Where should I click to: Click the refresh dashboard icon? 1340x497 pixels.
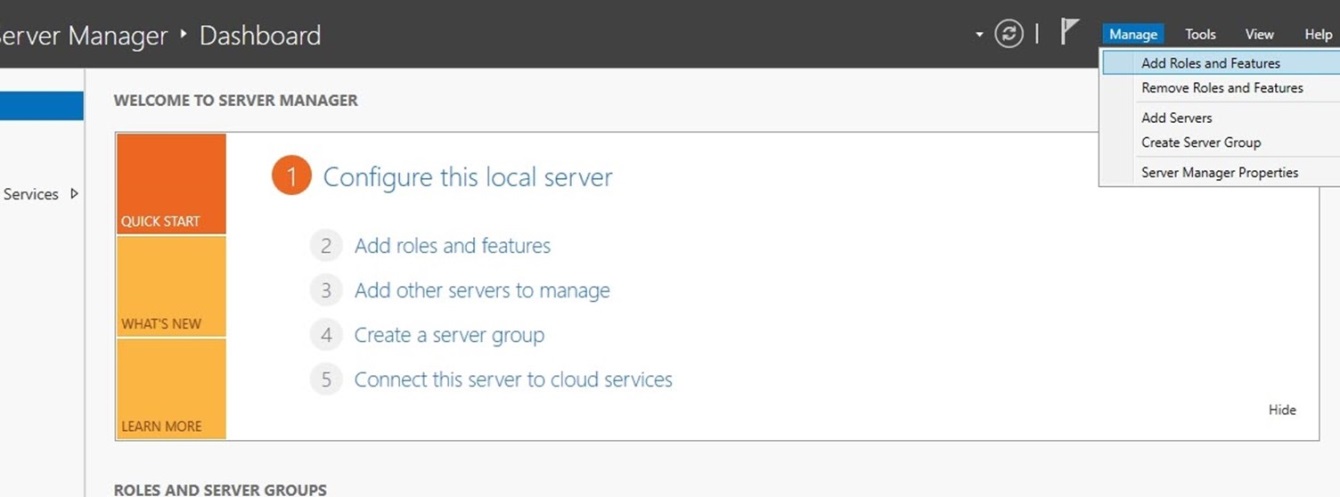pyautogui.click(x=1009, y=34)
